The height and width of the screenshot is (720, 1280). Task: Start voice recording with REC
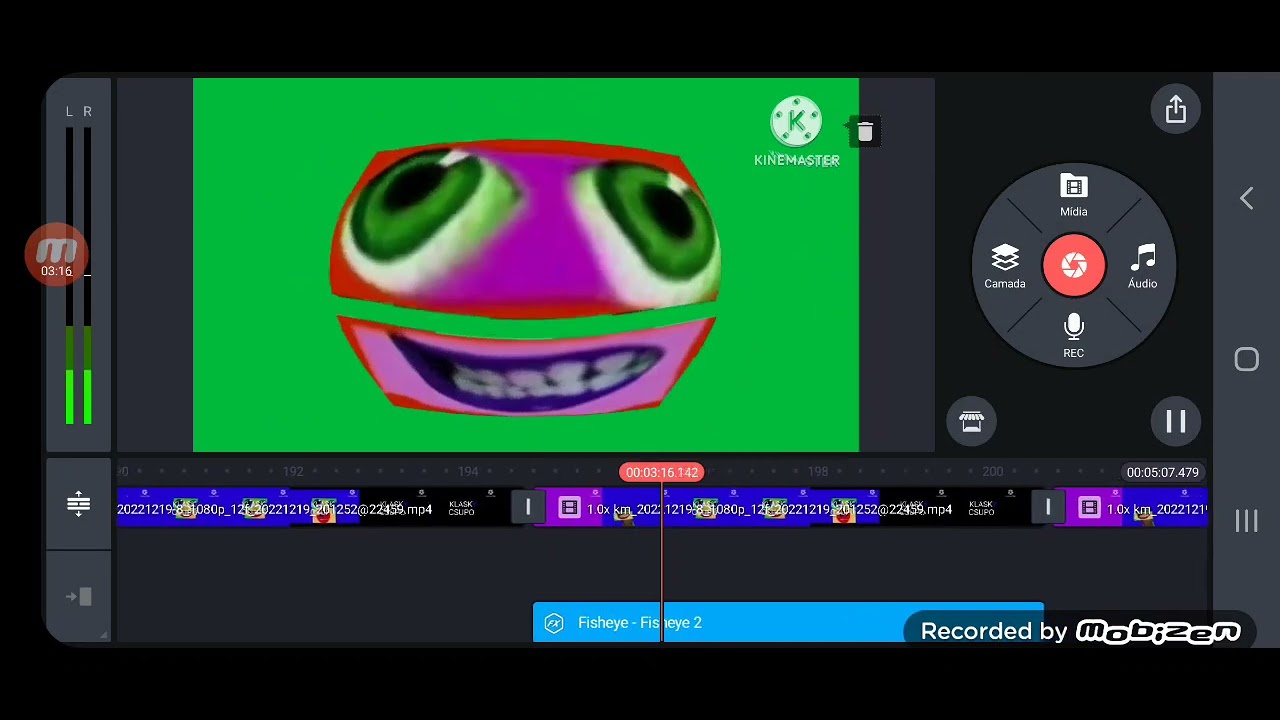(1073, 336)
